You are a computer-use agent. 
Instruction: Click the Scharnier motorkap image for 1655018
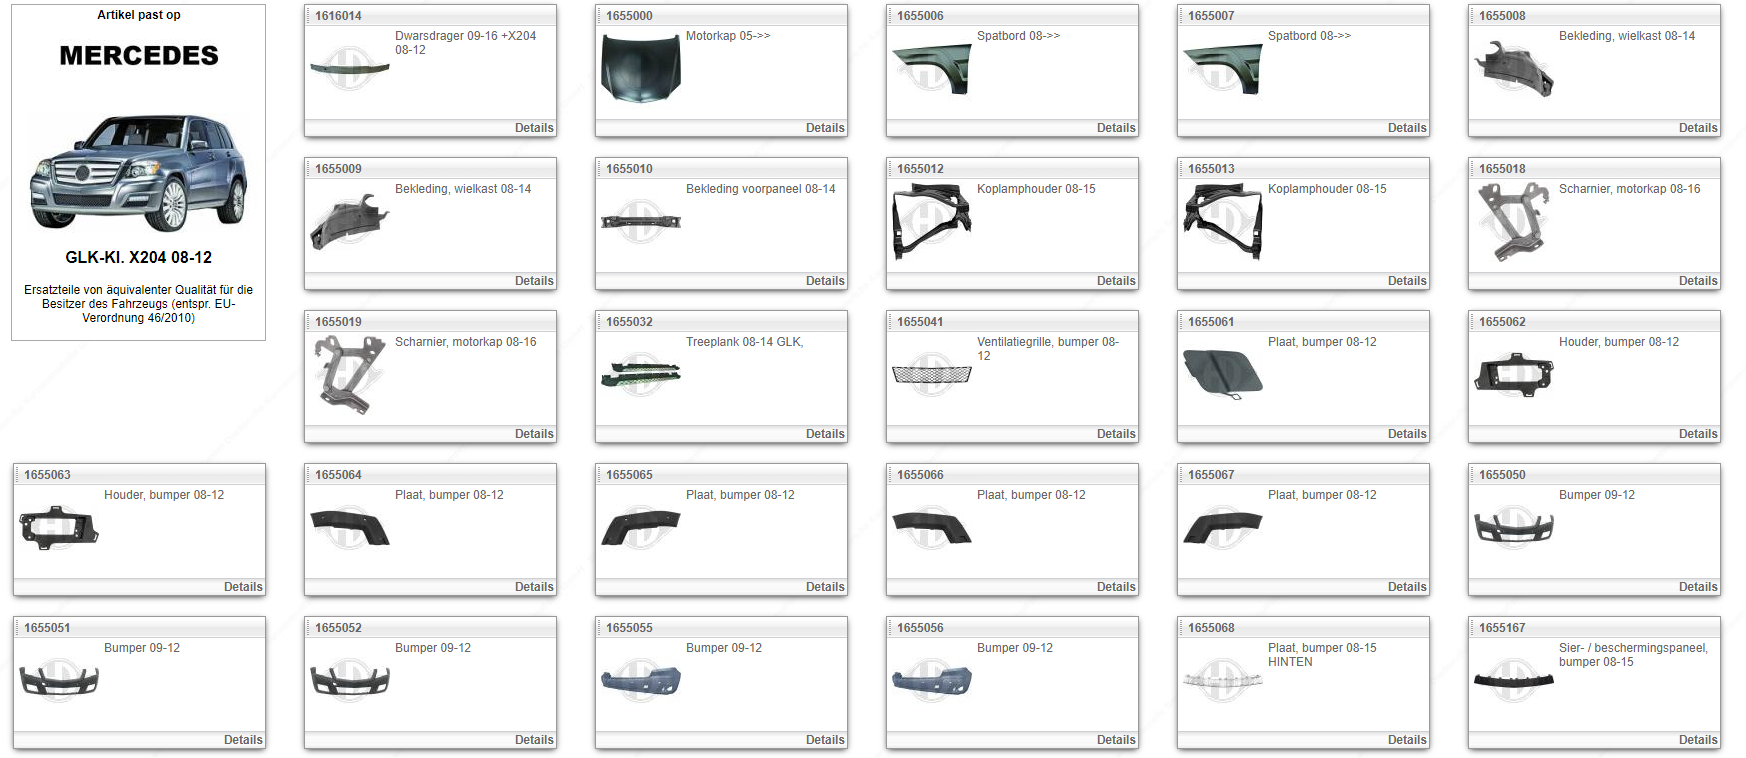click(1513, 222)
